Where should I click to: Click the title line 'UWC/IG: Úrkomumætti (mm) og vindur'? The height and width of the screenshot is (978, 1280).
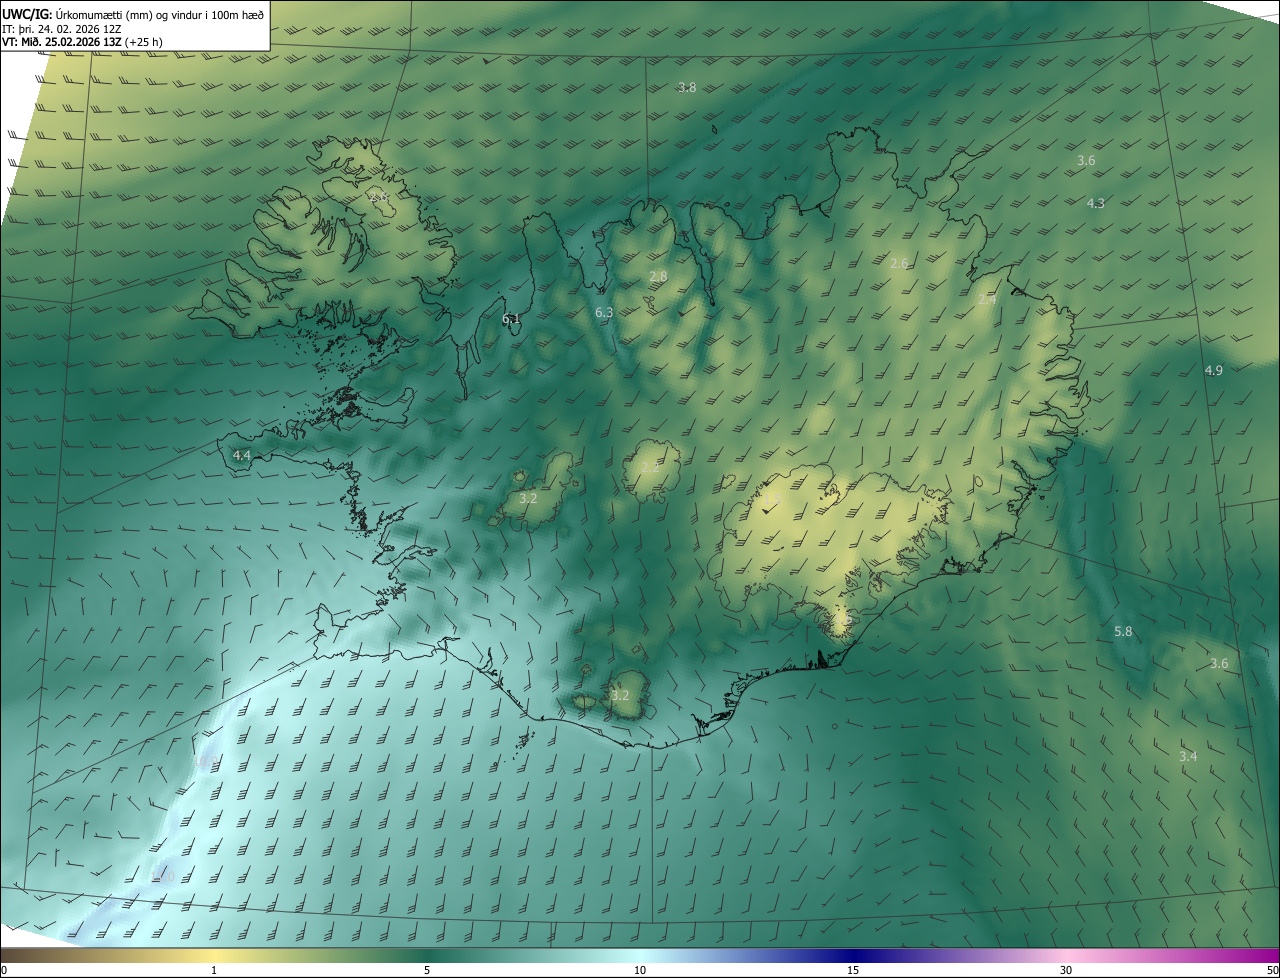coord(133,13)
